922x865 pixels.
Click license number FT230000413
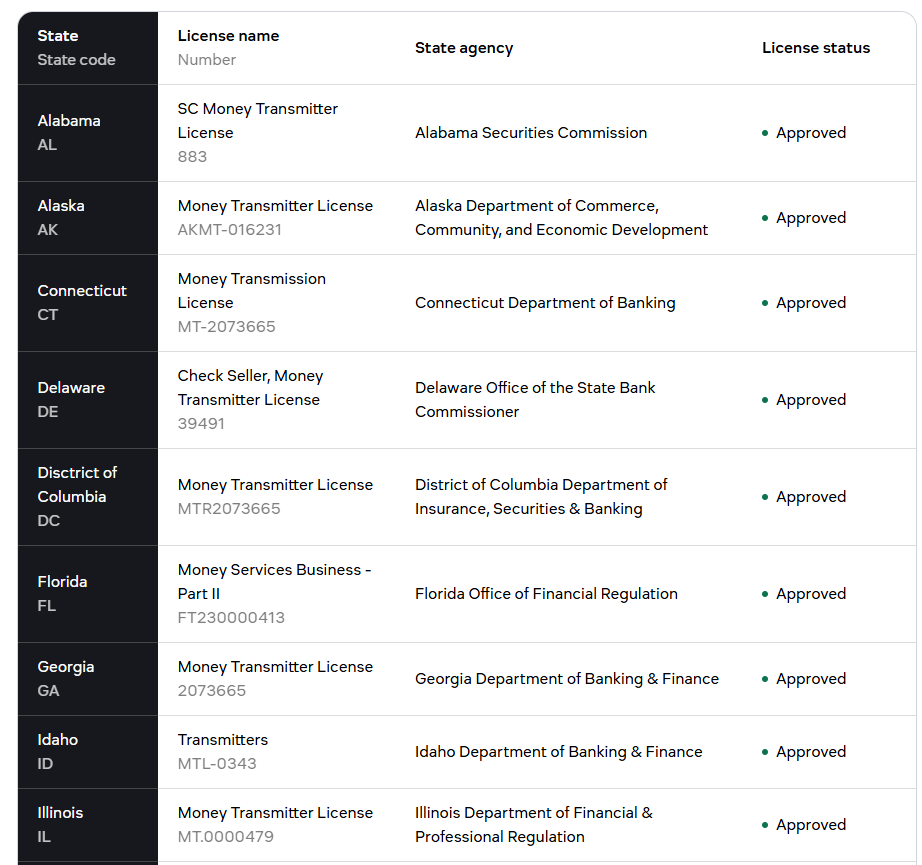[x=231, y=618]
